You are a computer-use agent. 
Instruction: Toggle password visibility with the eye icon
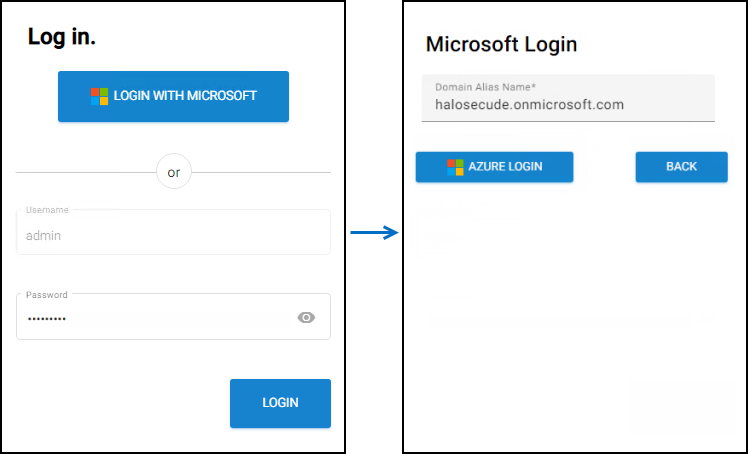[x=306, y=317]
